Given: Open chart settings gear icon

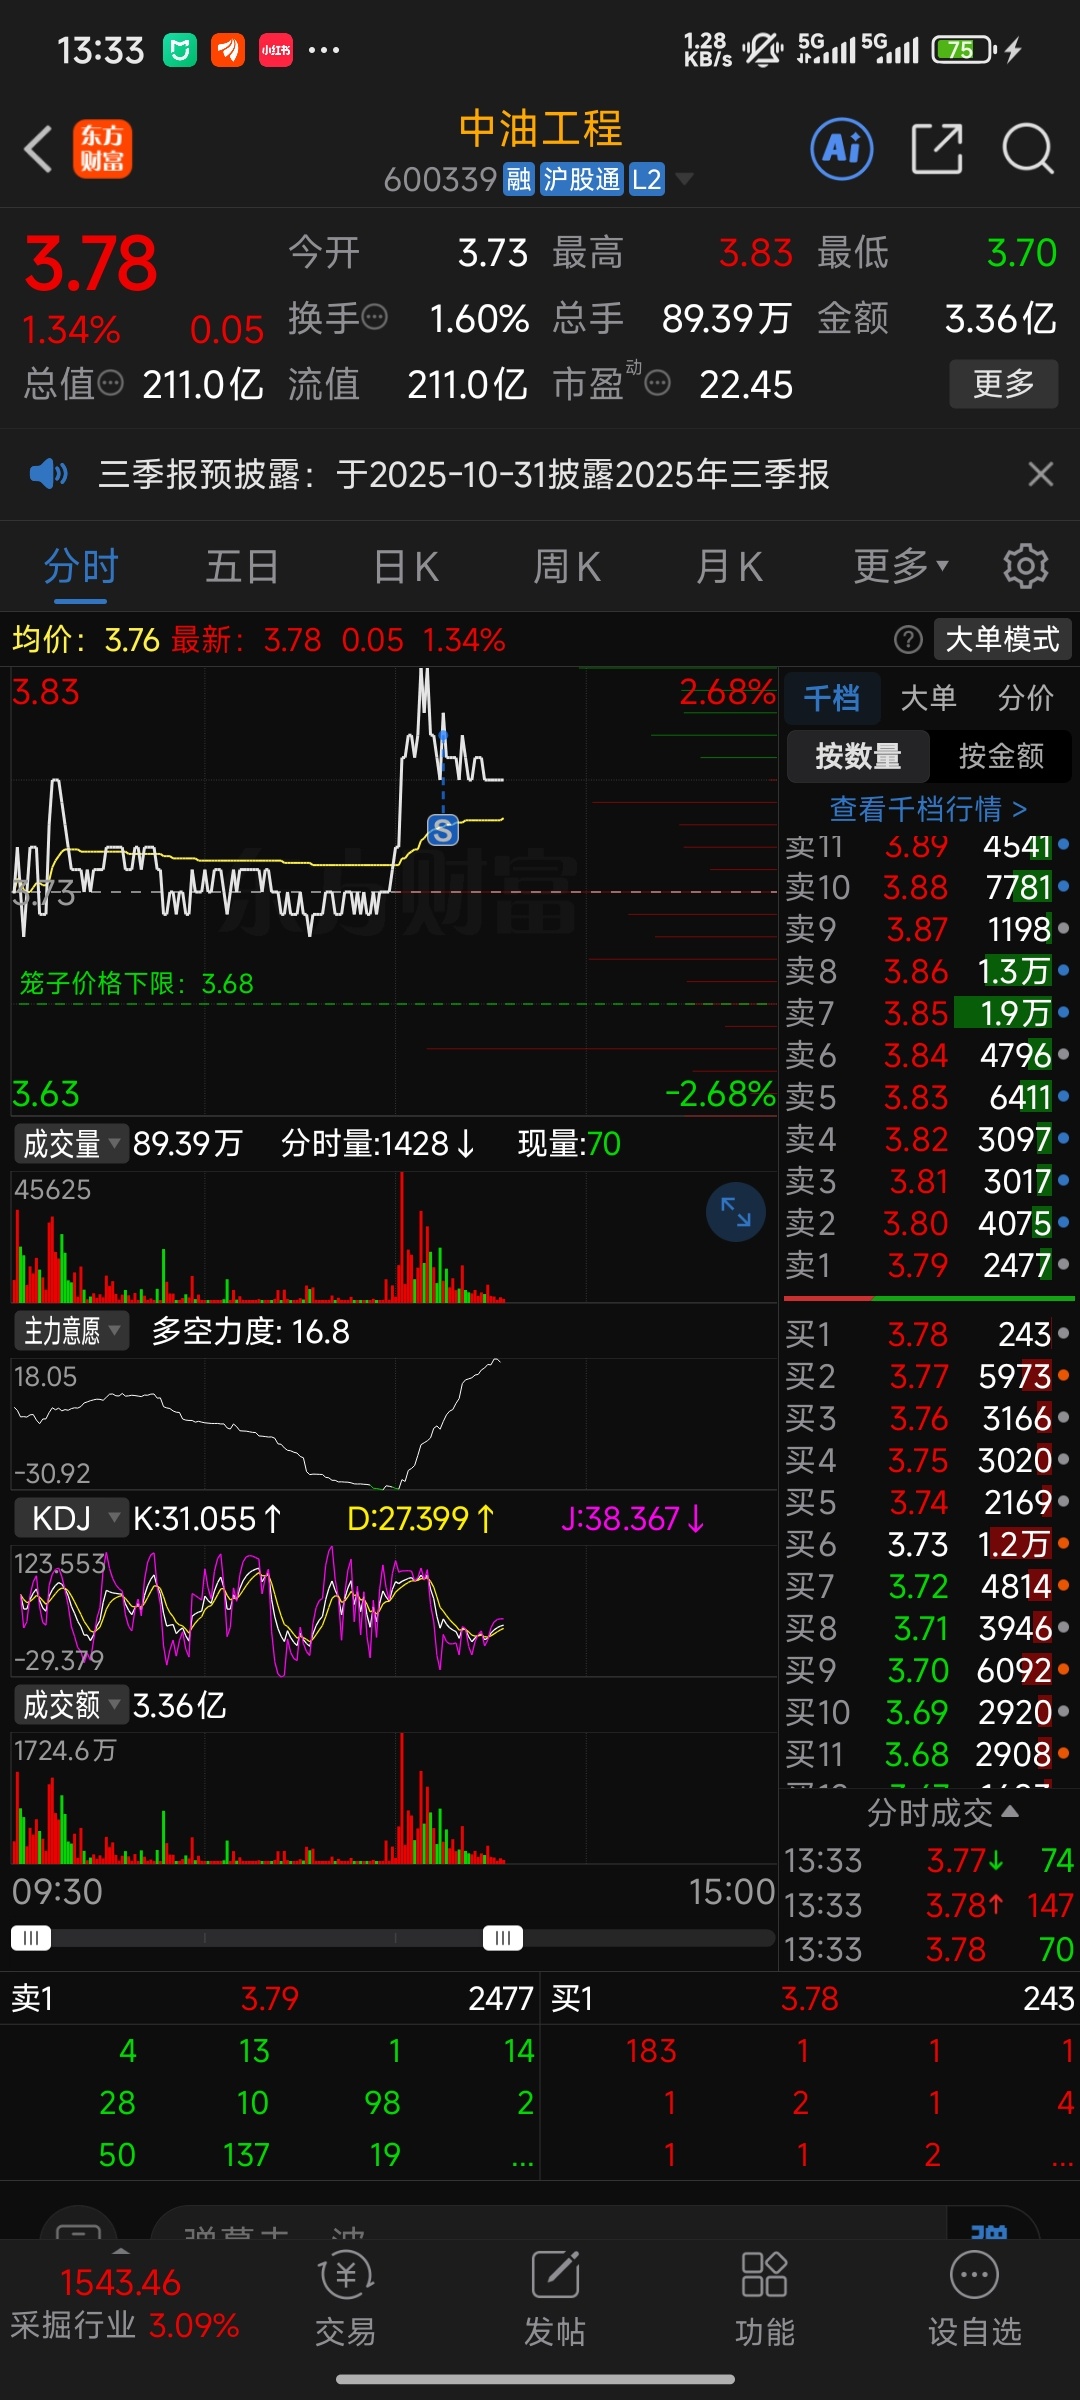Looking at the screenshot, I should coord(1025,566).
